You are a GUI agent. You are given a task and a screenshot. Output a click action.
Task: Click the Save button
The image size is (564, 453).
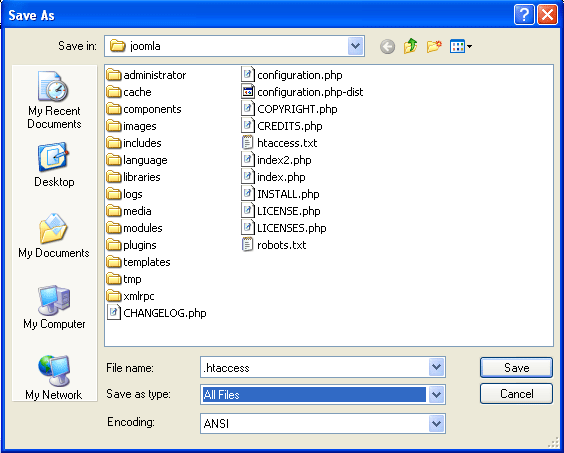[x=516, y=367]
